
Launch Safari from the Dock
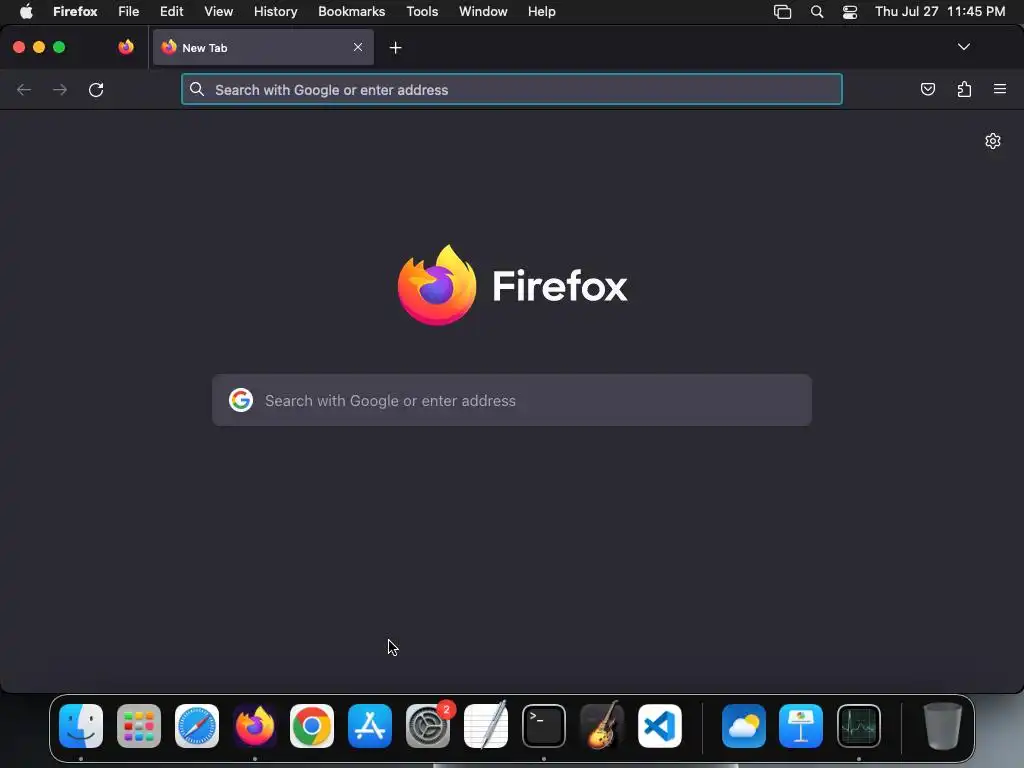pos(197,726)
